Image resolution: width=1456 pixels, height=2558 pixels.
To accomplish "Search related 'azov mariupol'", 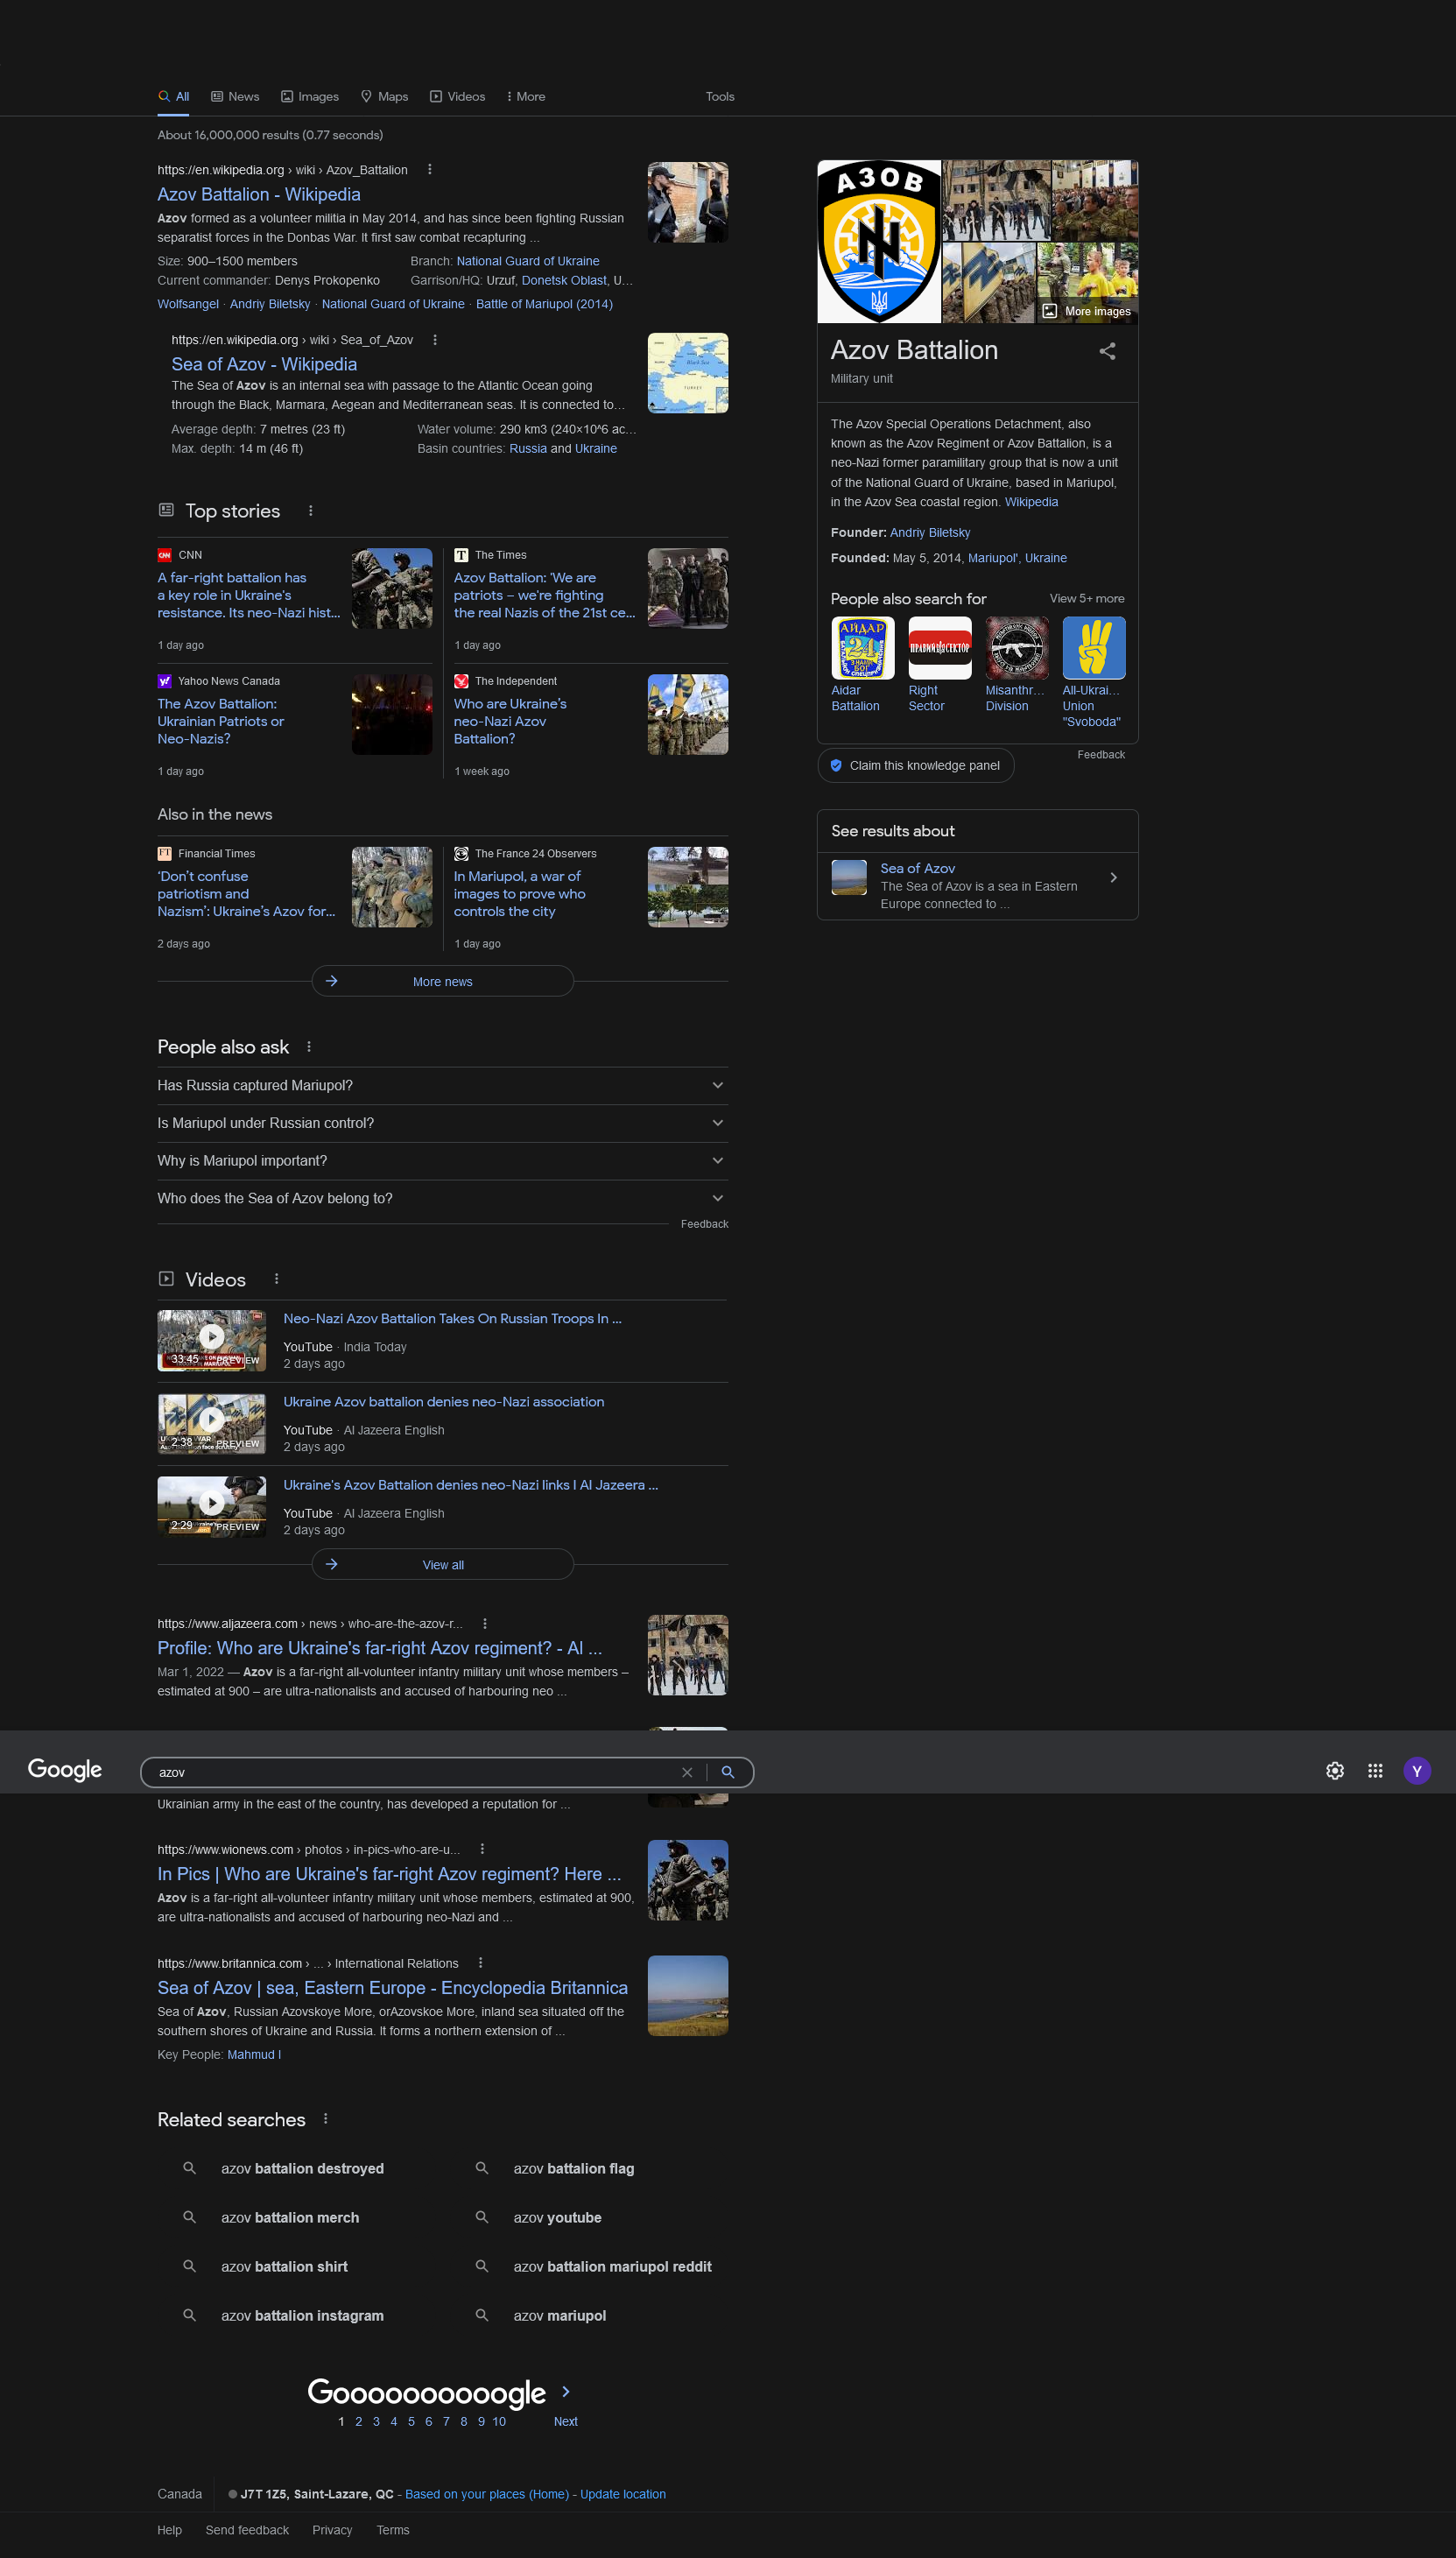I will (x=559, y=2315).
